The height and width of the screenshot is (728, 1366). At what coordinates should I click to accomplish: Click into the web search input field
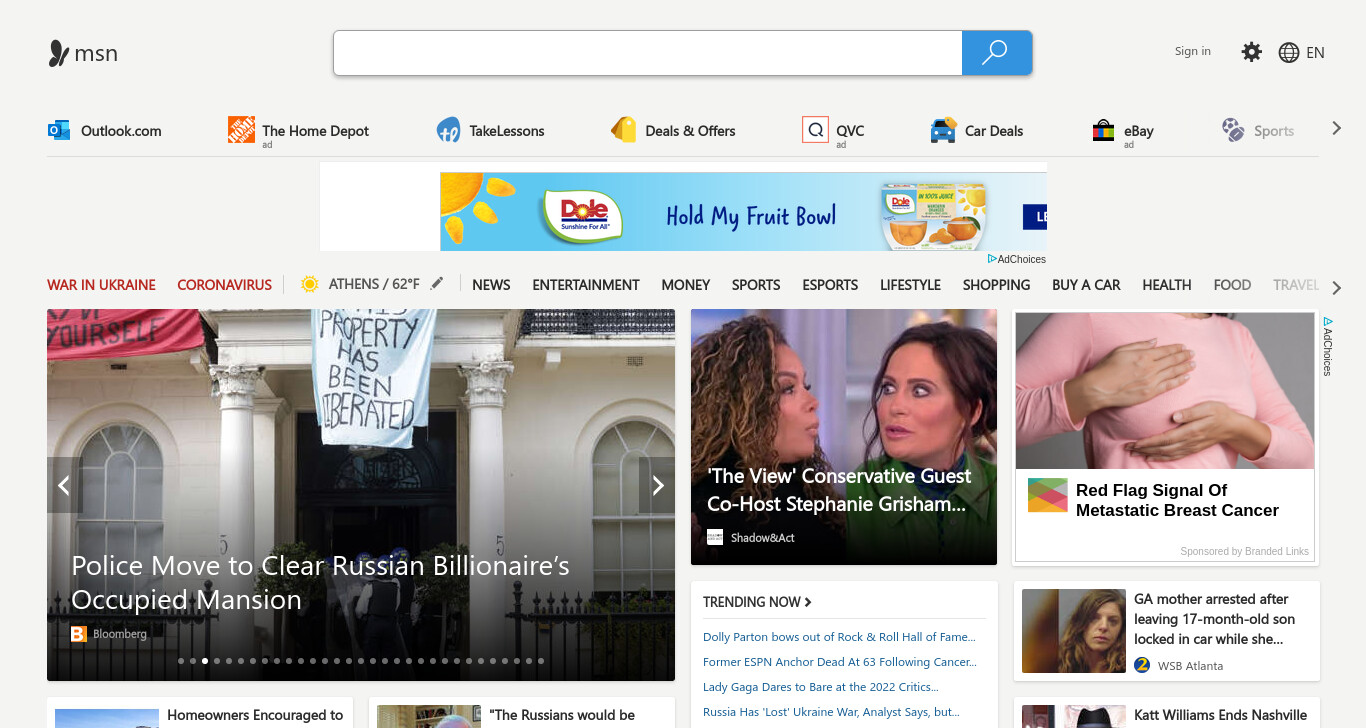(x=648, y=53)
